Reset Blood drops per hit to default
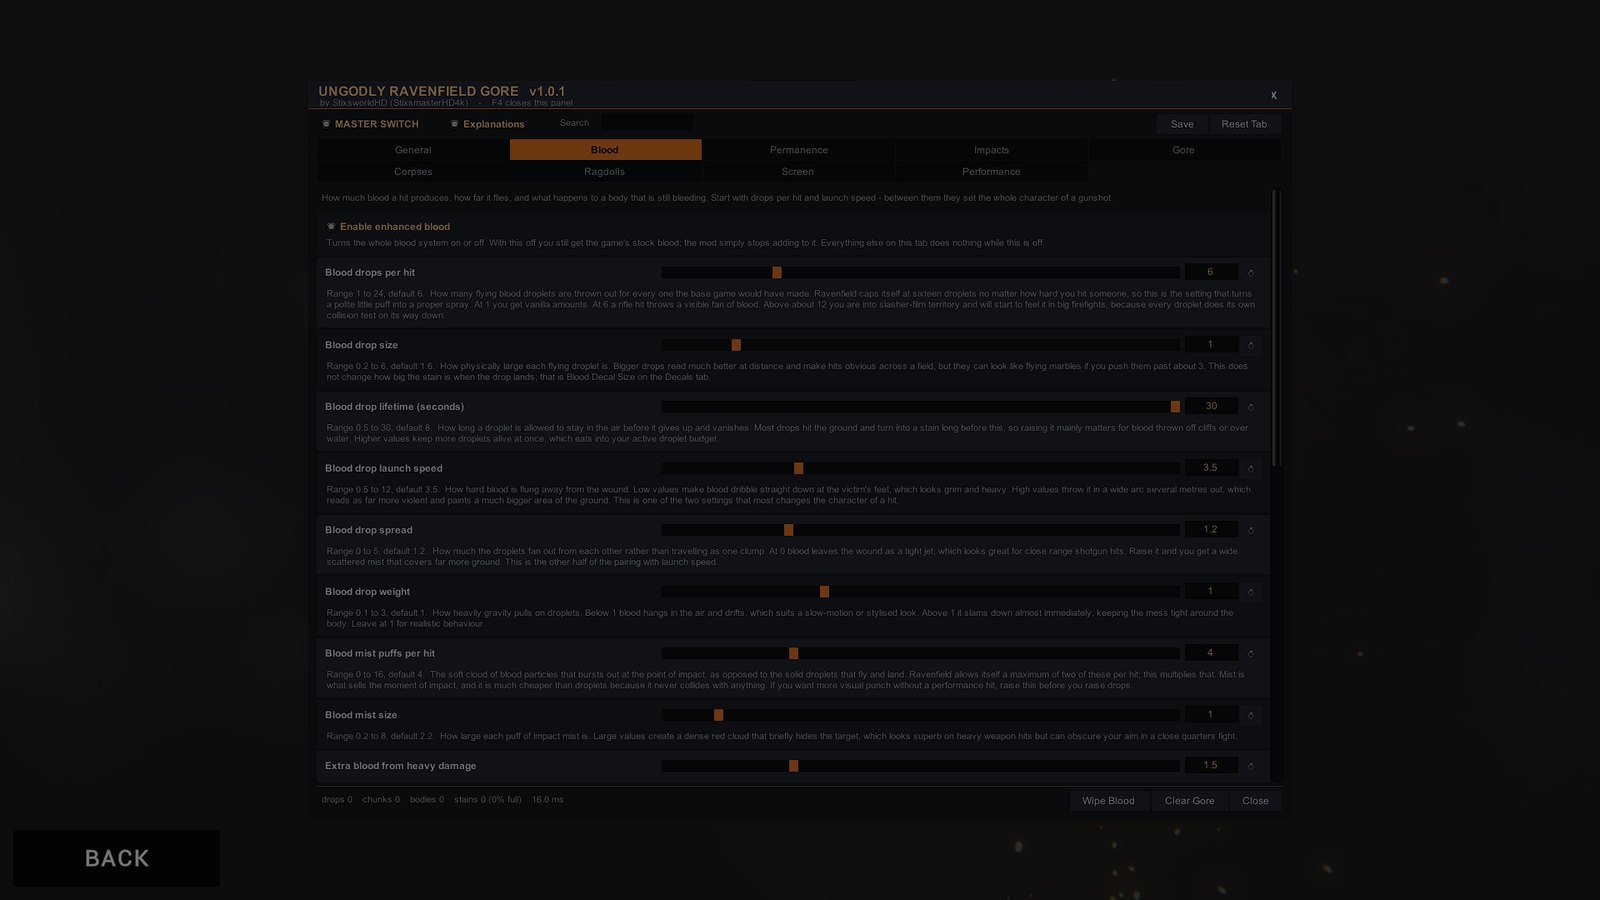 pyautogui.click(x=1250, y=273)
